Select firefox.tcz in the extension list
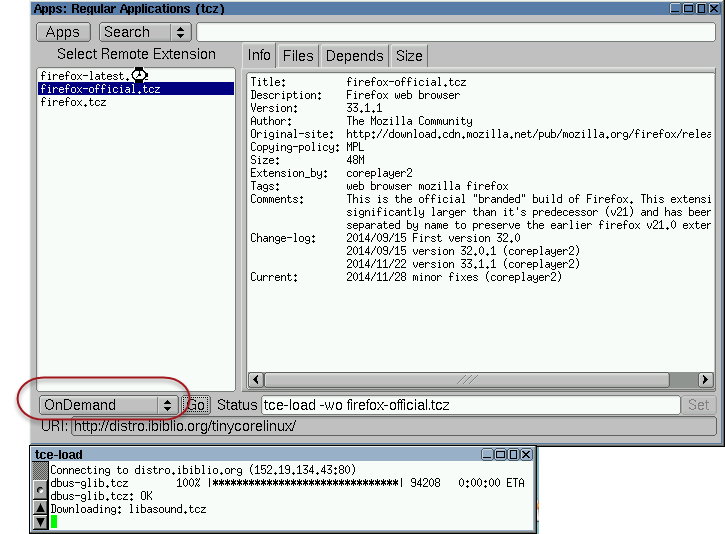This screenshot has height=534, width=725. pyautogui.click(x=73, y=102)
